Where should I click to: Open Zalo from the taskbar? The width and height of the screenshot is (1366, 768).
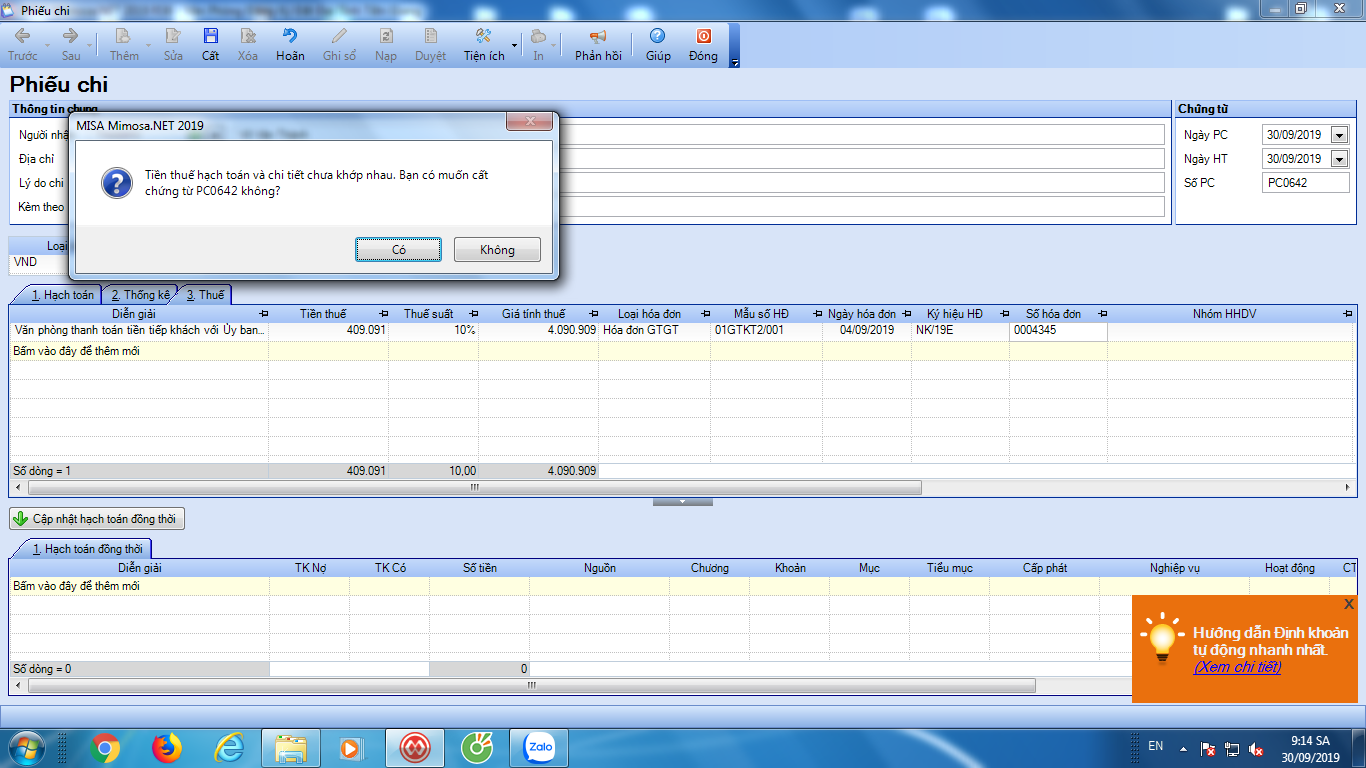[539, 747]
